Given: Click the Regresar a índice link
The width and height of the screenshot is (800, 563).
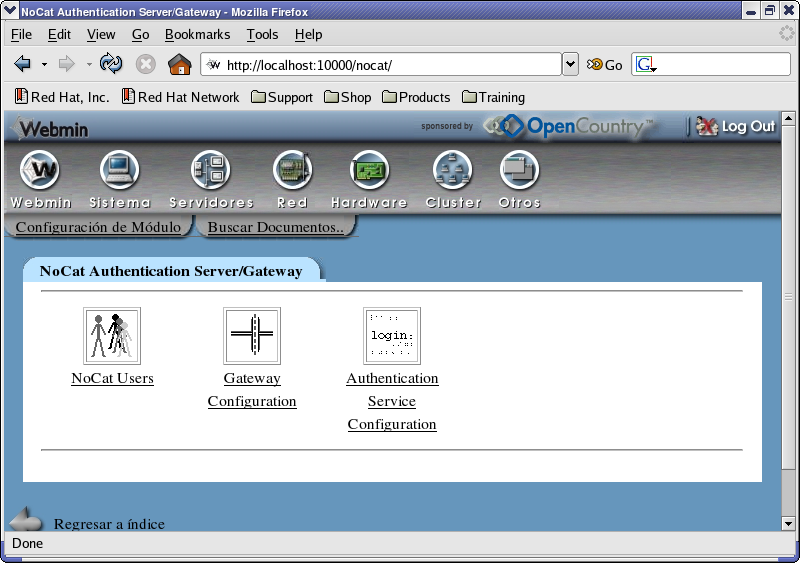Looking at the screenshot, I should pos(109,524).
